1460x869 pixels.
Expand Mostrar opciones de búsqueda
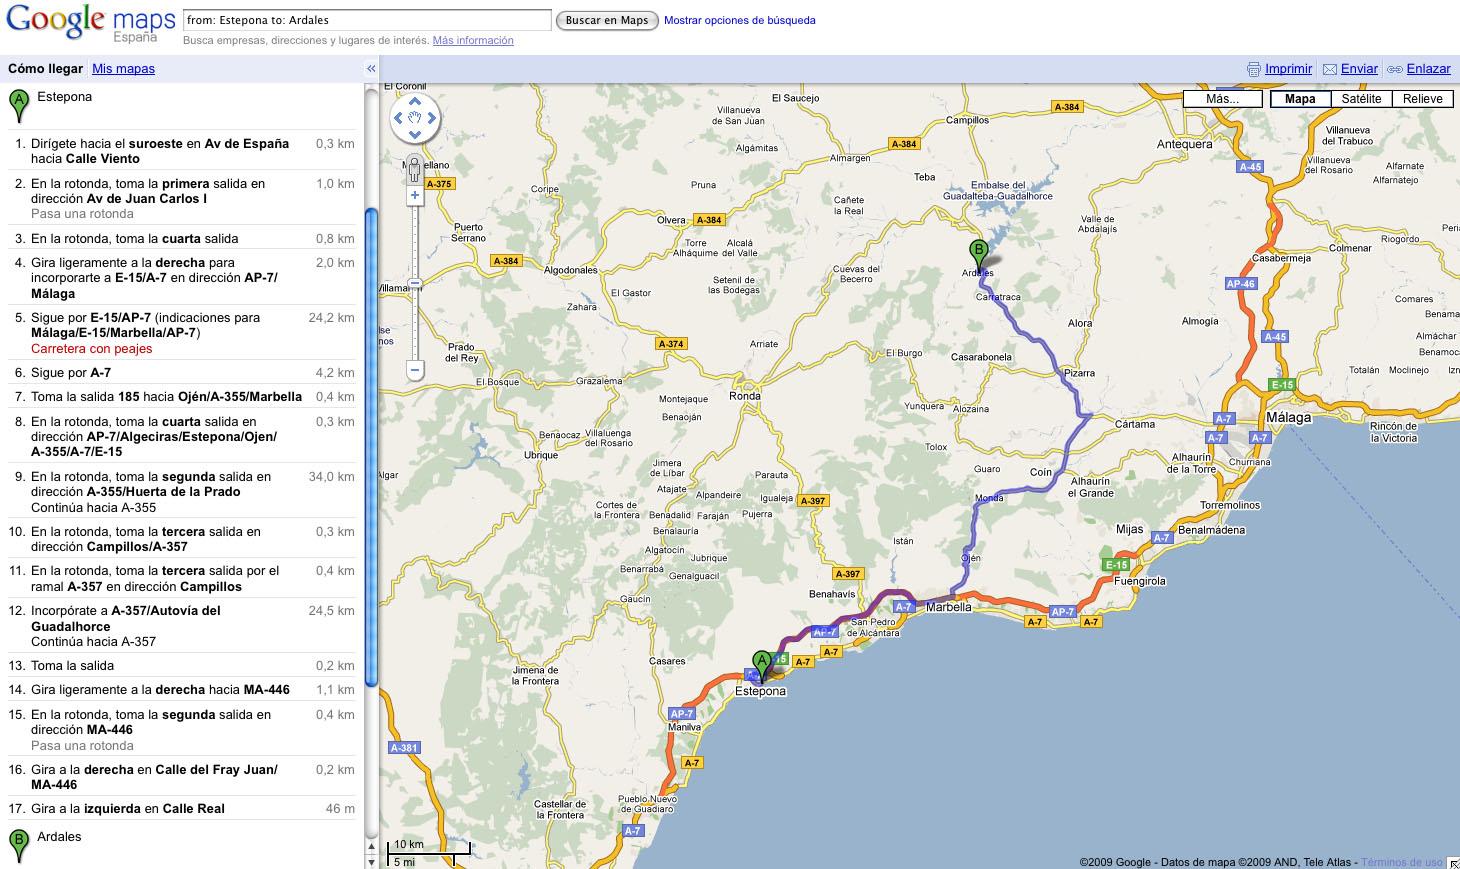[x=740, y=20]
